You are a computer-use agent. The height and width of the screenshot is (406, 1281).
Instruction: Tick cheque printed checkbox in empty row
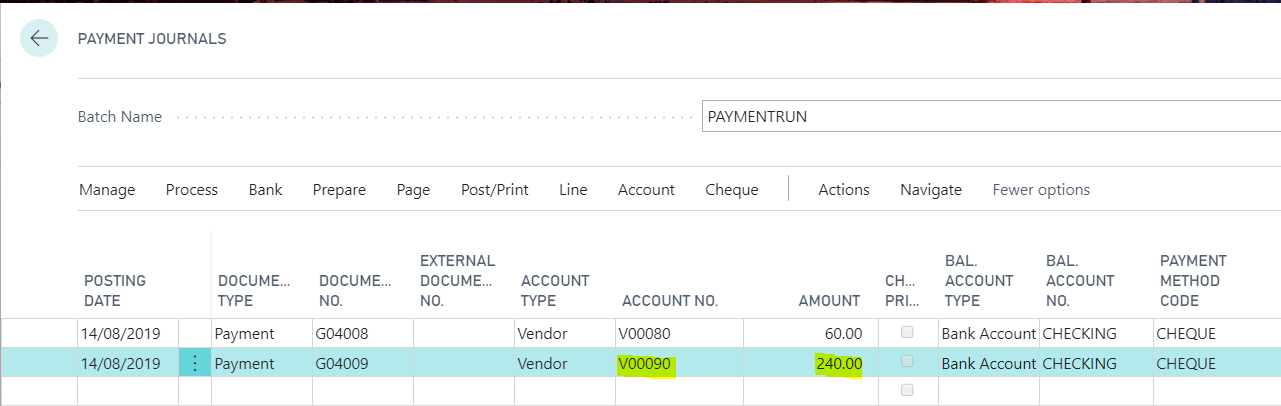tap(907, 391)
